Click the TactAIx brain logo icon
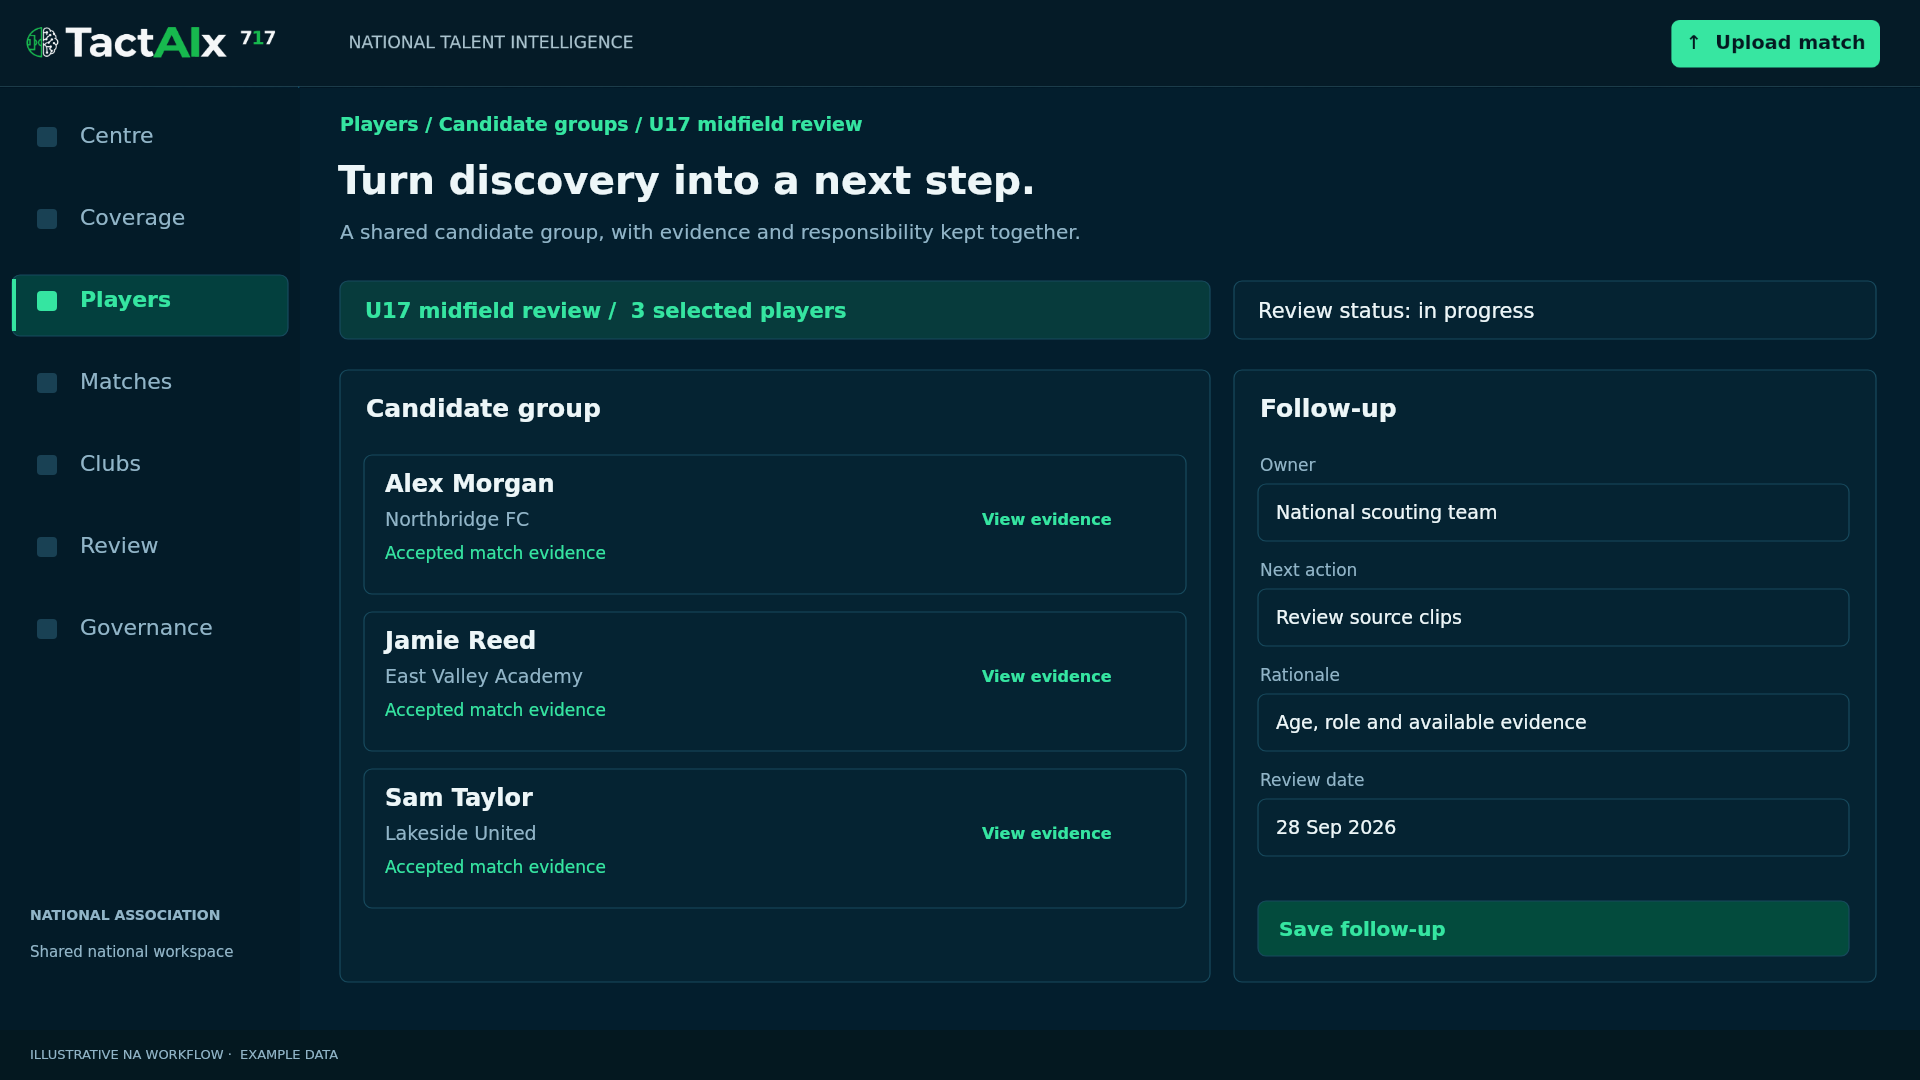The width and height of the screenshot is (1920, 1080). tap(42, 43)
